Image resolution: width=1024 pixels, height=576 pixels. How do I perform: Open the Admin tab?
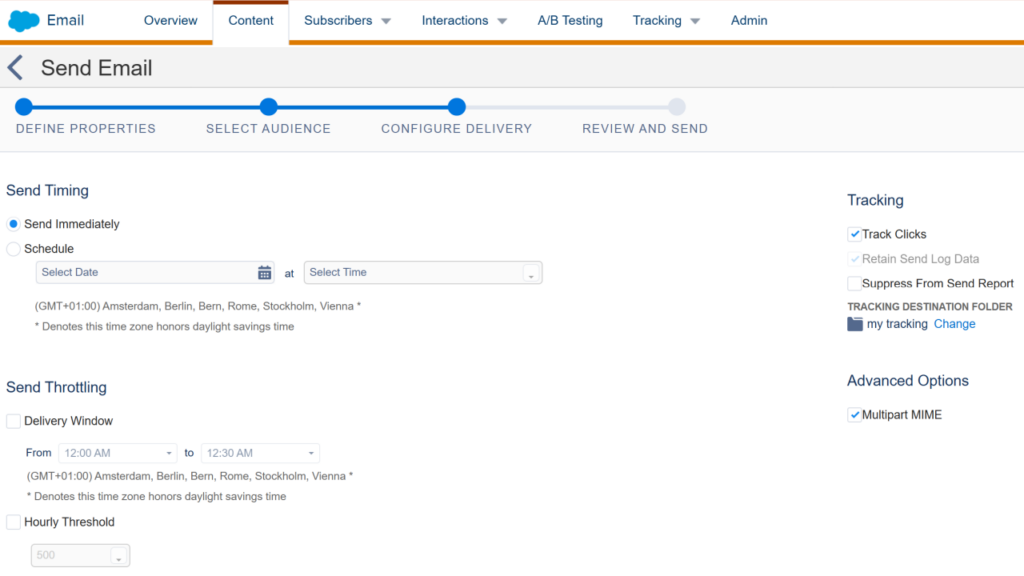click(x=749, y=20)
